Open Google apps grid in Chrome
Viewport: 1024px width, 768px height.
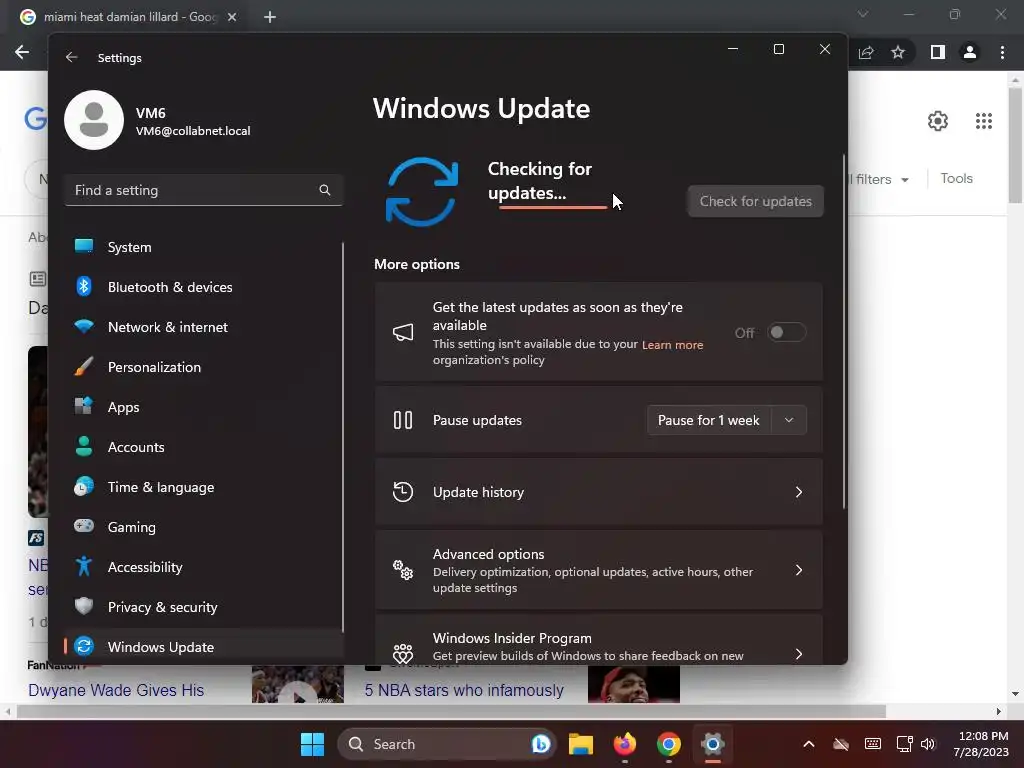984,121
